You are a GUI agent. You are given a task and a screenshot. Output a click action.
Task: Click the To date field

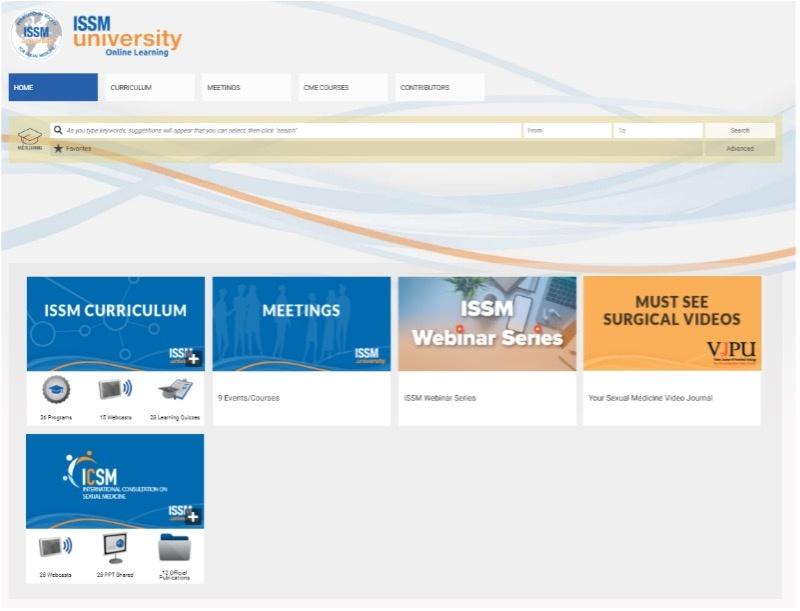[658, 131]
